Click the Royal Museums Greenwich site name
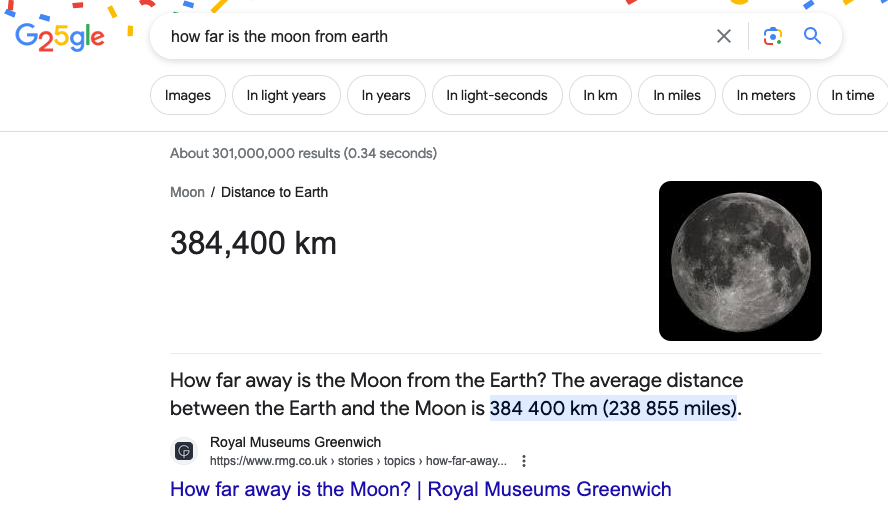 [x=295, y=442]
